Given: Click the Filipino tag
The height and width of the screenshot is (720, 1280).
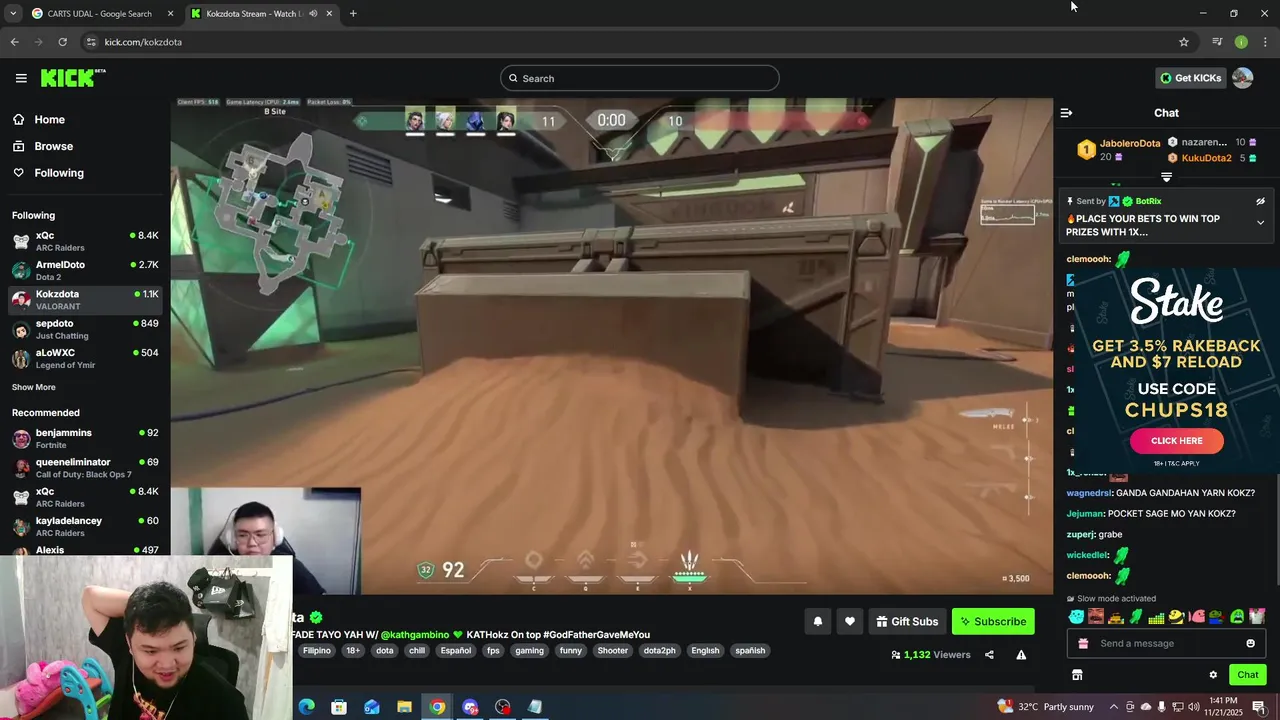Looking at the screenshot, I should pos(317,650).
